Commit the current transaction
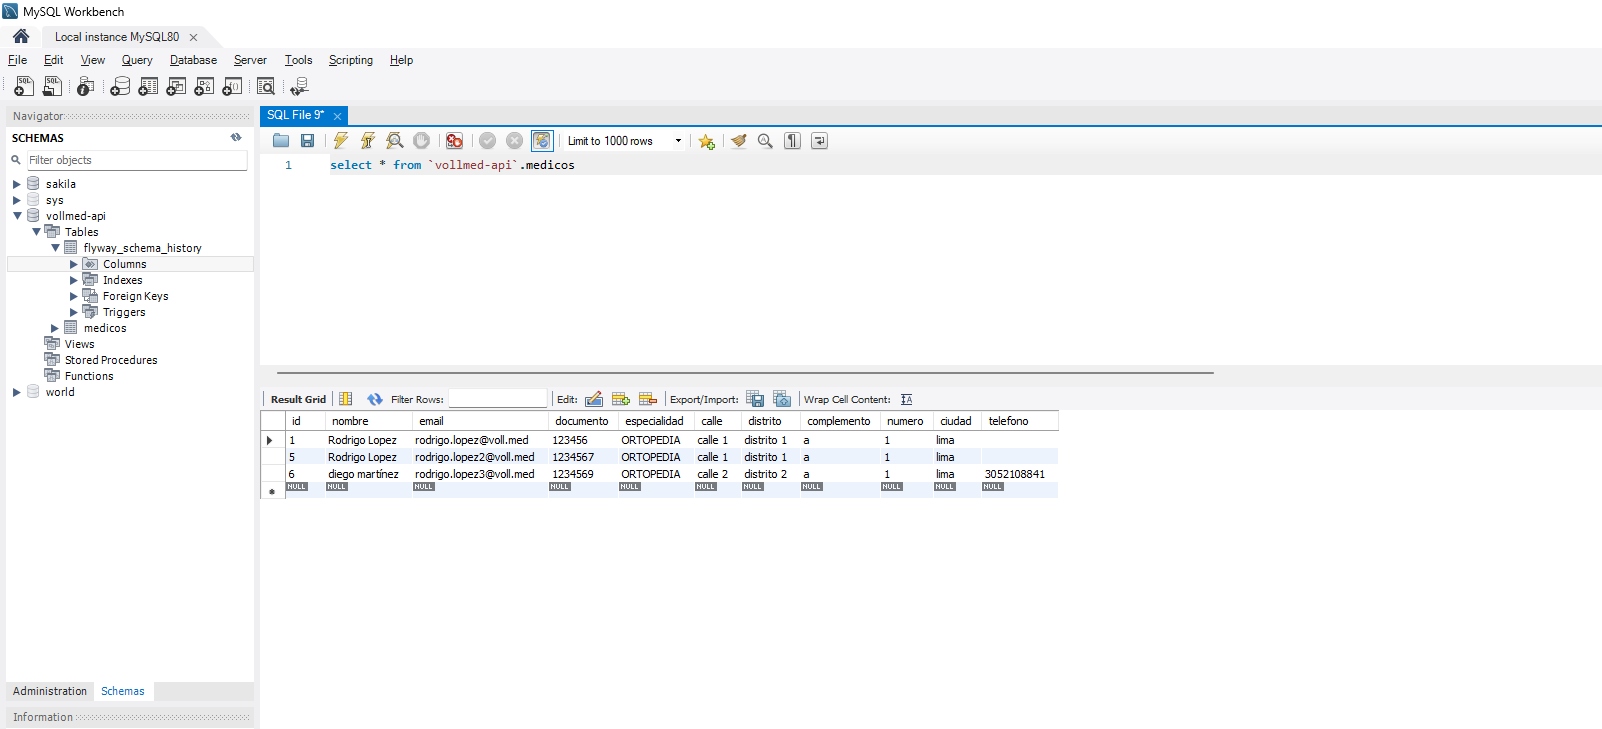The image size is (1602, 729). (x=487, y=141)
